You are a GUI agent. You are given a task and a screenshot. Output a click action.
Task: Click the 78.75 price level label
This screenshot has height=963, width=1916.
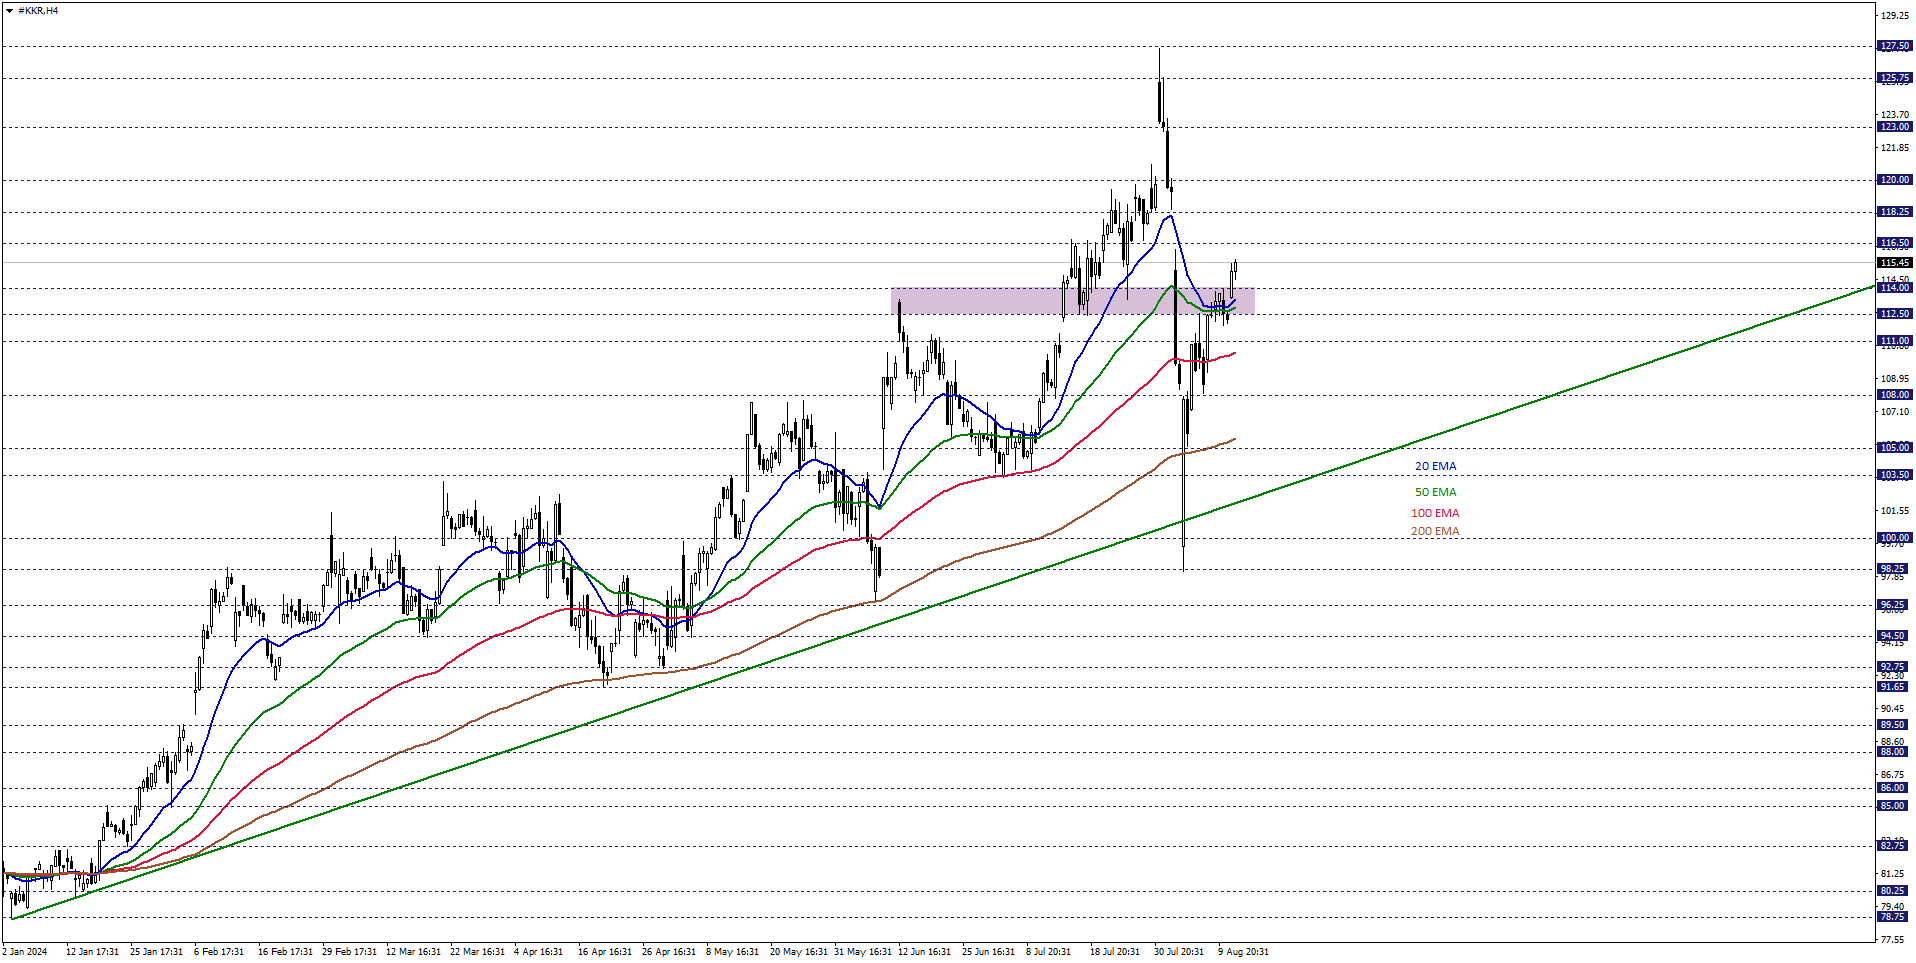[x=1893, y=917]
